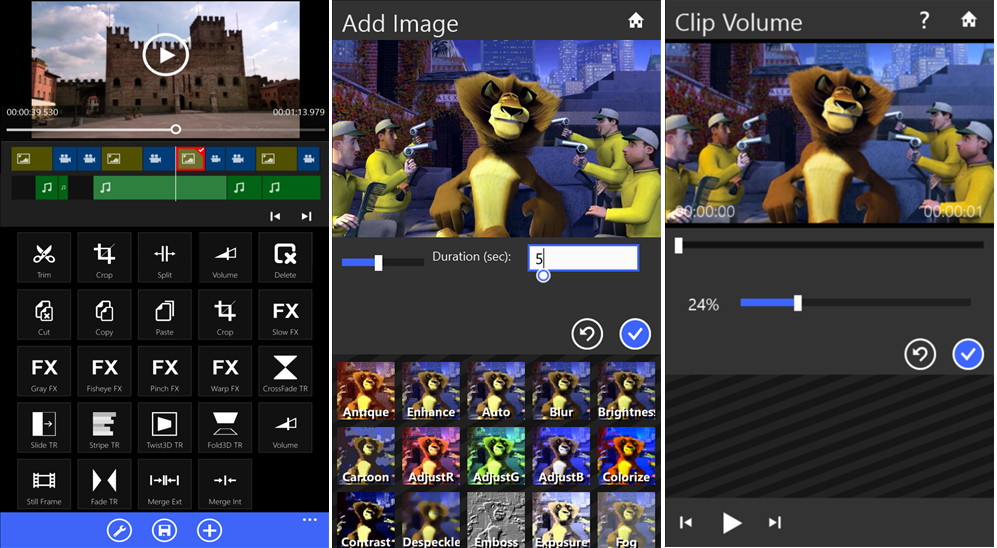The image size is (997, 548).
Task: Choose the Cut tool
Action: pos(44,314)
